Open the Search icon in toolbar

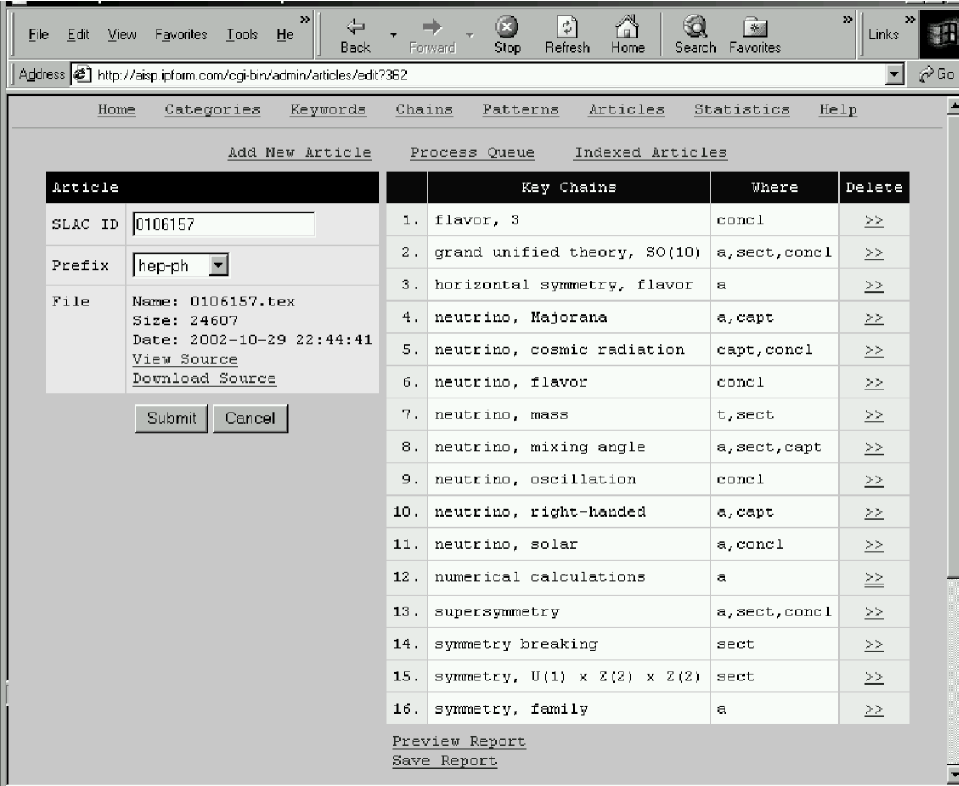click(694, 28)
